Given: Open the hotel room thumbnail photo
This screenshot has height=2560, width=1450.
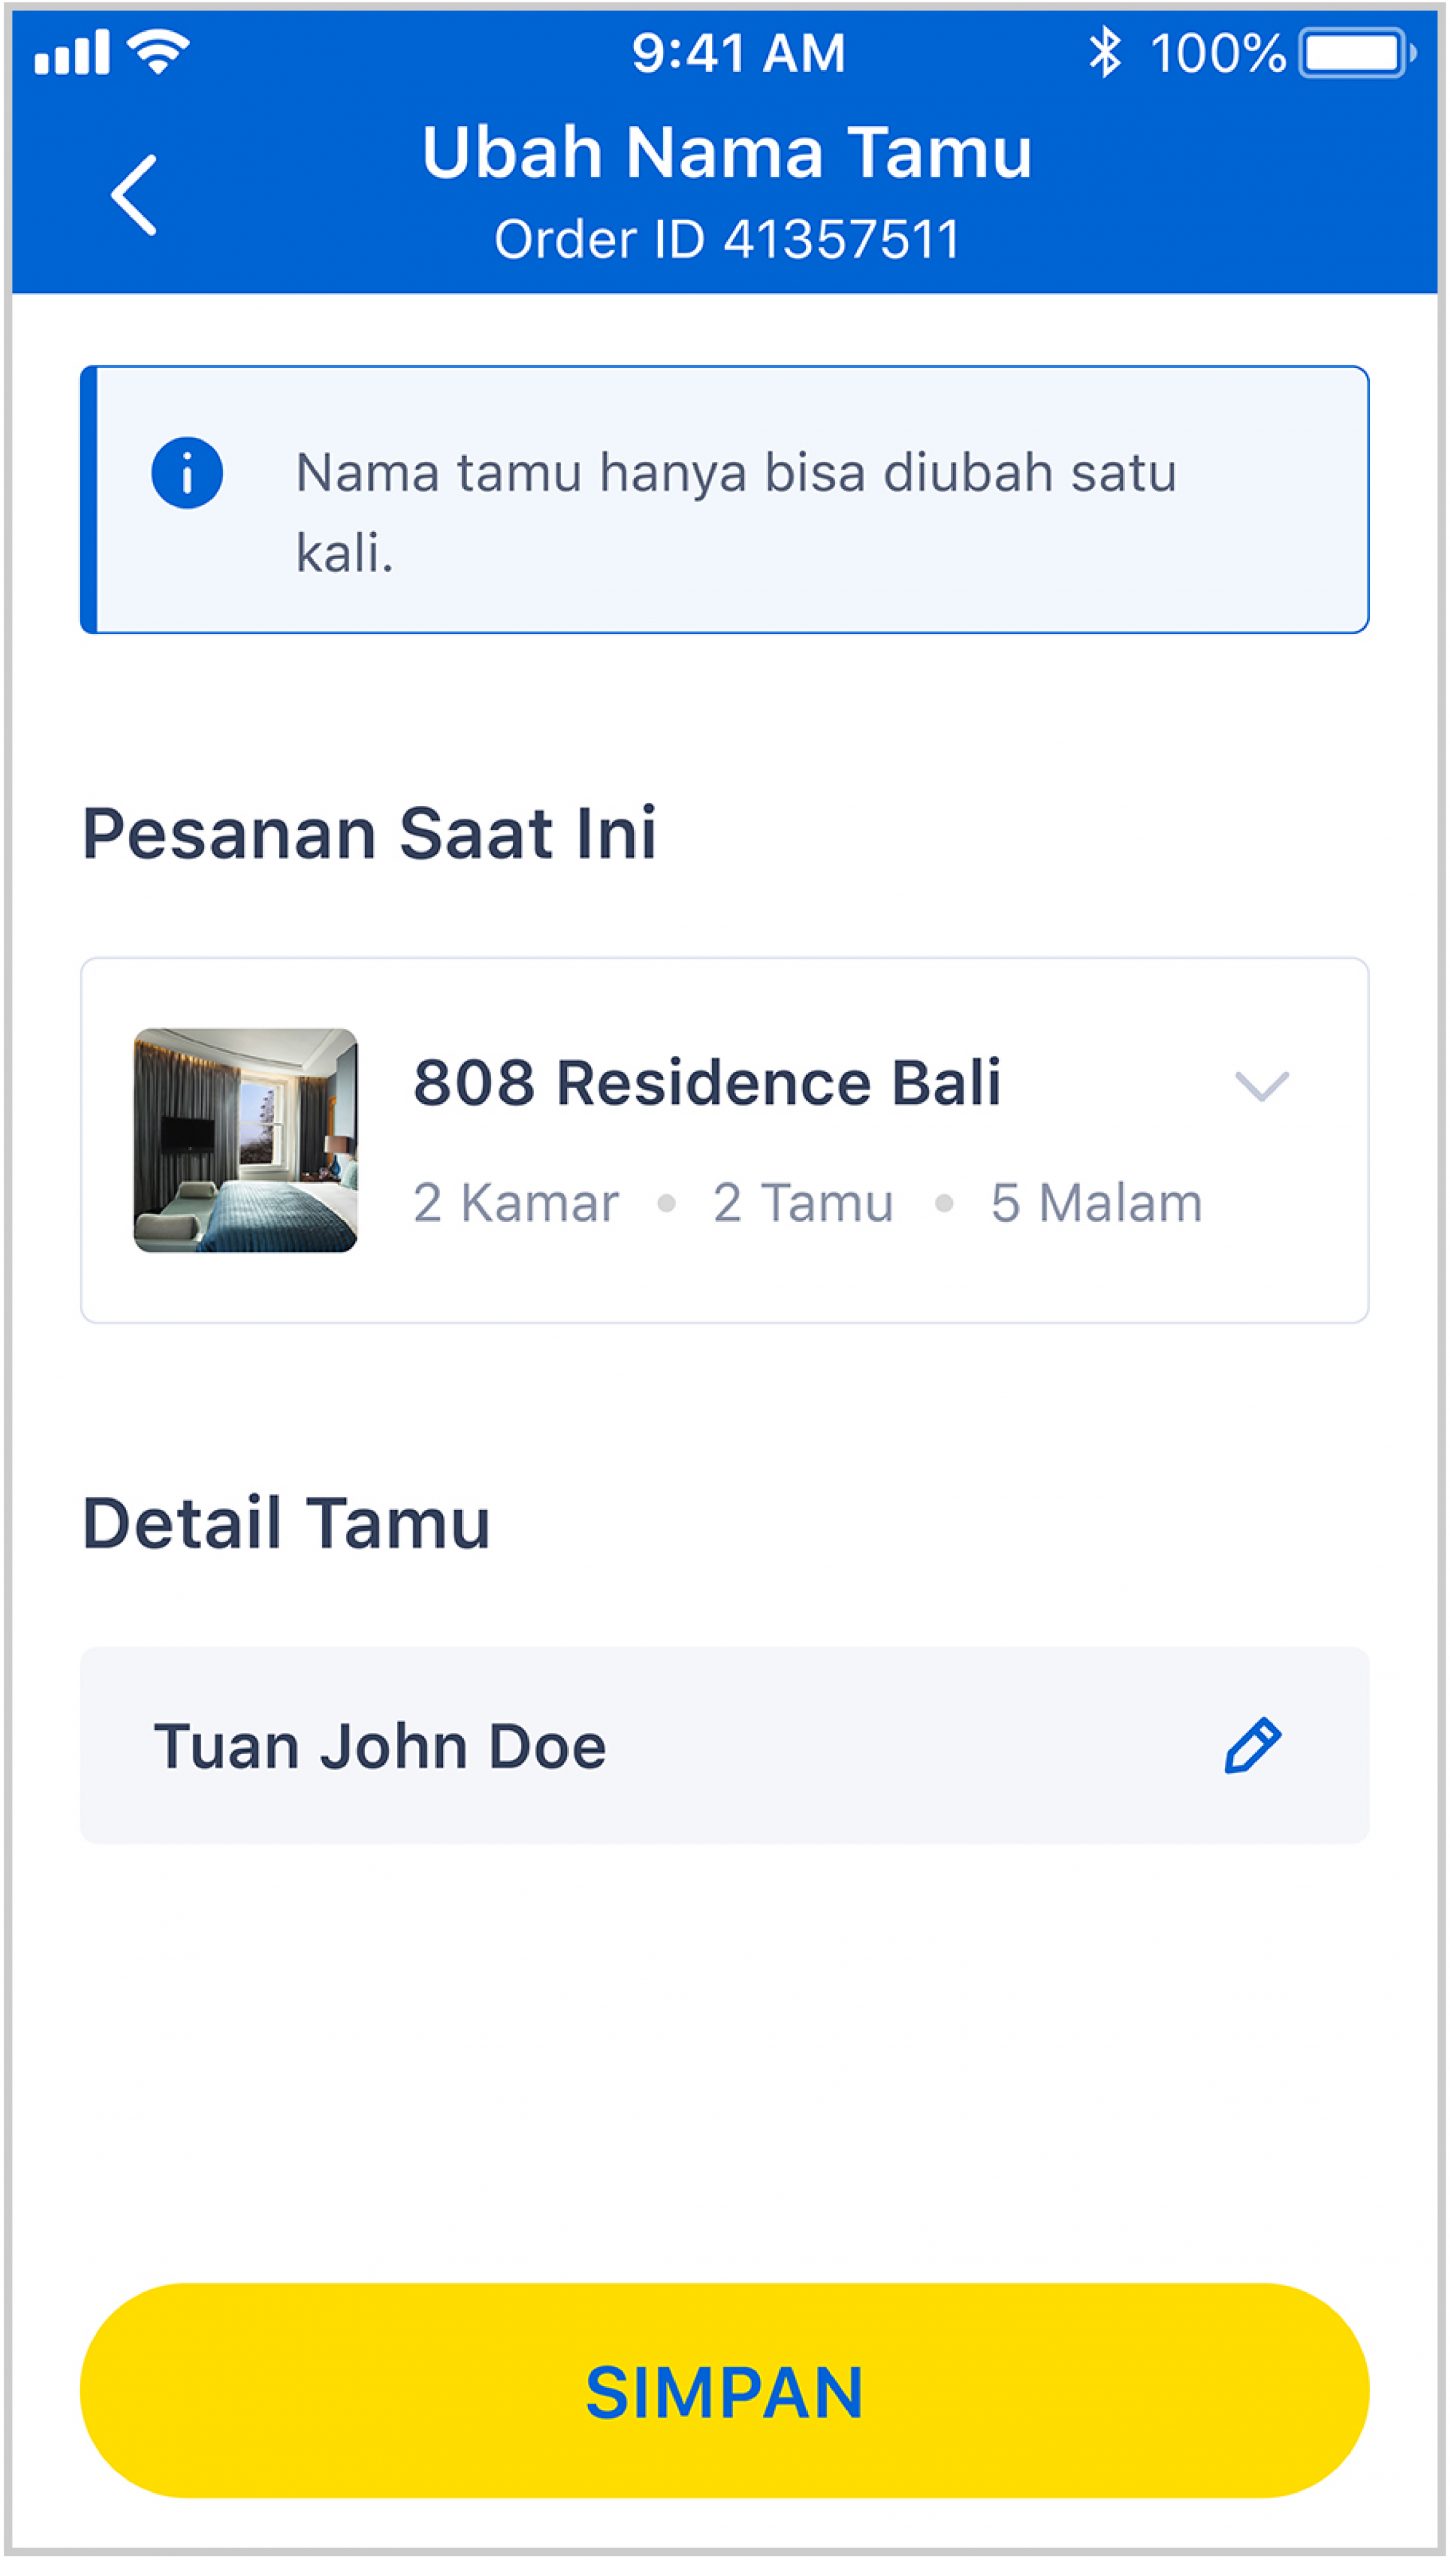Looking at the screenshot, I should (x=246, y=1140).
